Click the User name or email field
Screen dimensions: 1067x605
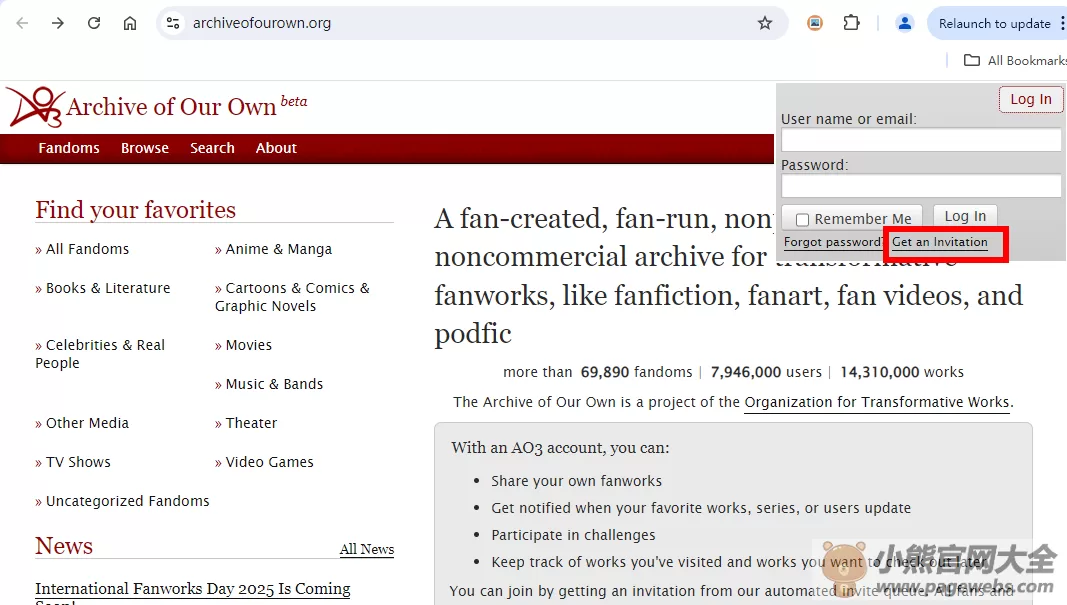921,140
